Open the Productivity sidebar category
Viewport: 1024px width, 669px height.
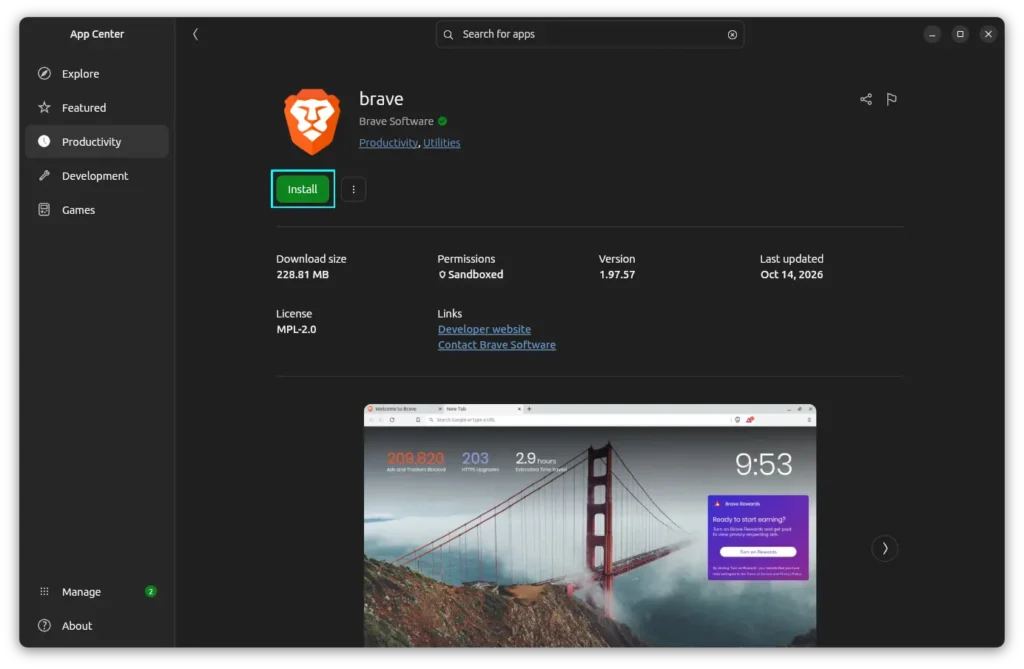pyautogui.click(x=97, y=142)
